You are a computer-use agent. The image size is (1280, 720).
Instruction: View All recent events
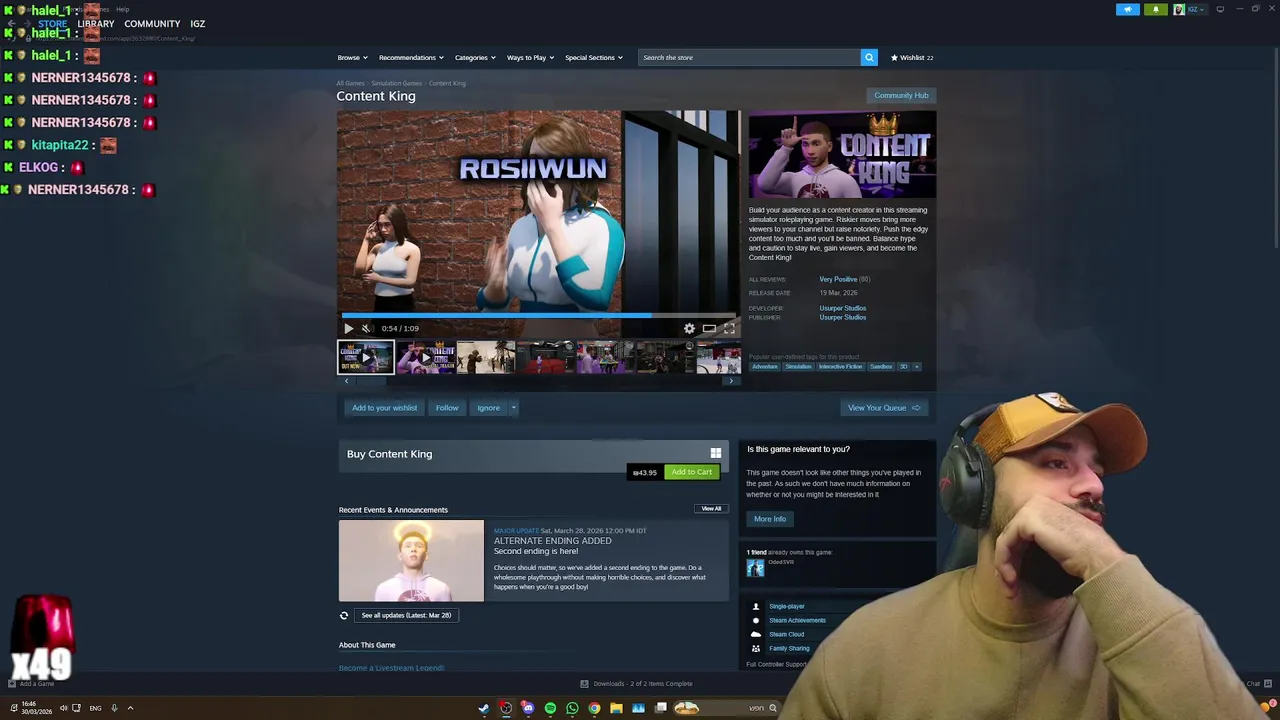click(711, 508)
